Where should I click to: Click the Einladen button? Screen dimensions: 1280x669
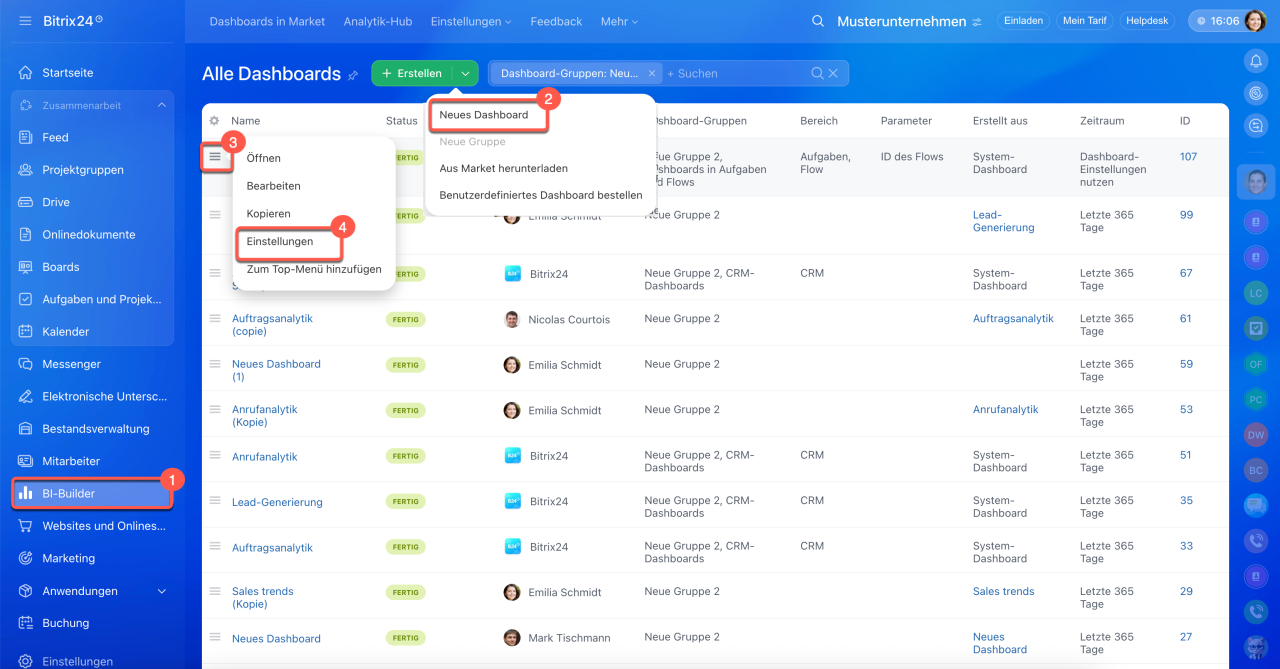[x=1022, y=21]
